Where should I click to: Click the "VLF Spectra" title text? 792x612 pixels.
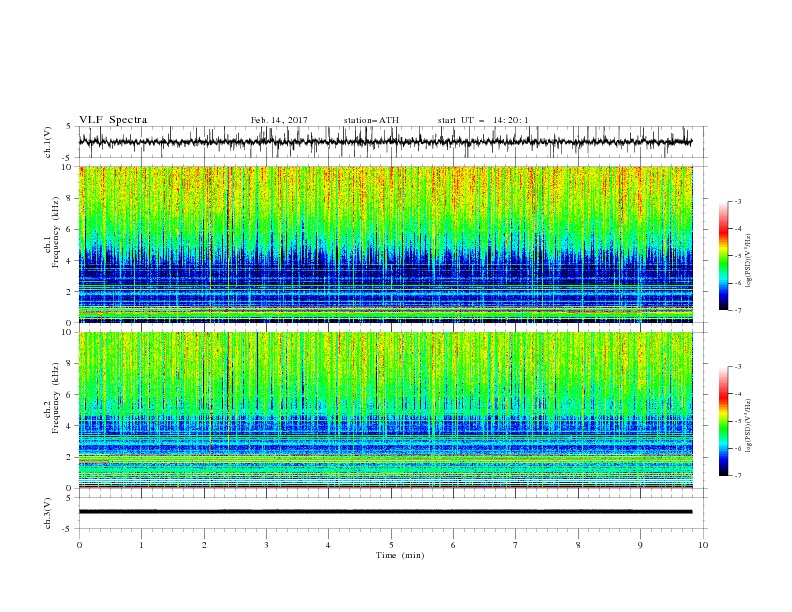coord(113,120)
